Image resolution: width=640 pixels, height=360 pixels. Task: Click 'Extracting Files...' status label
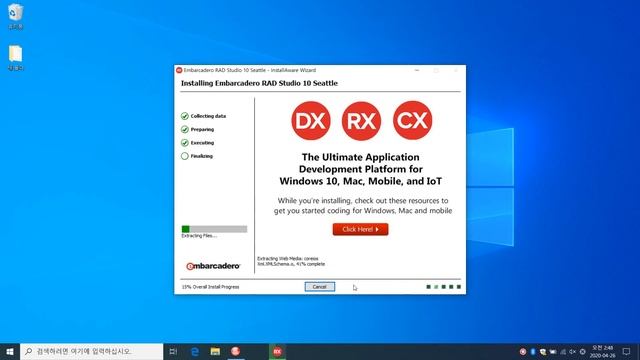coord(199,236)
